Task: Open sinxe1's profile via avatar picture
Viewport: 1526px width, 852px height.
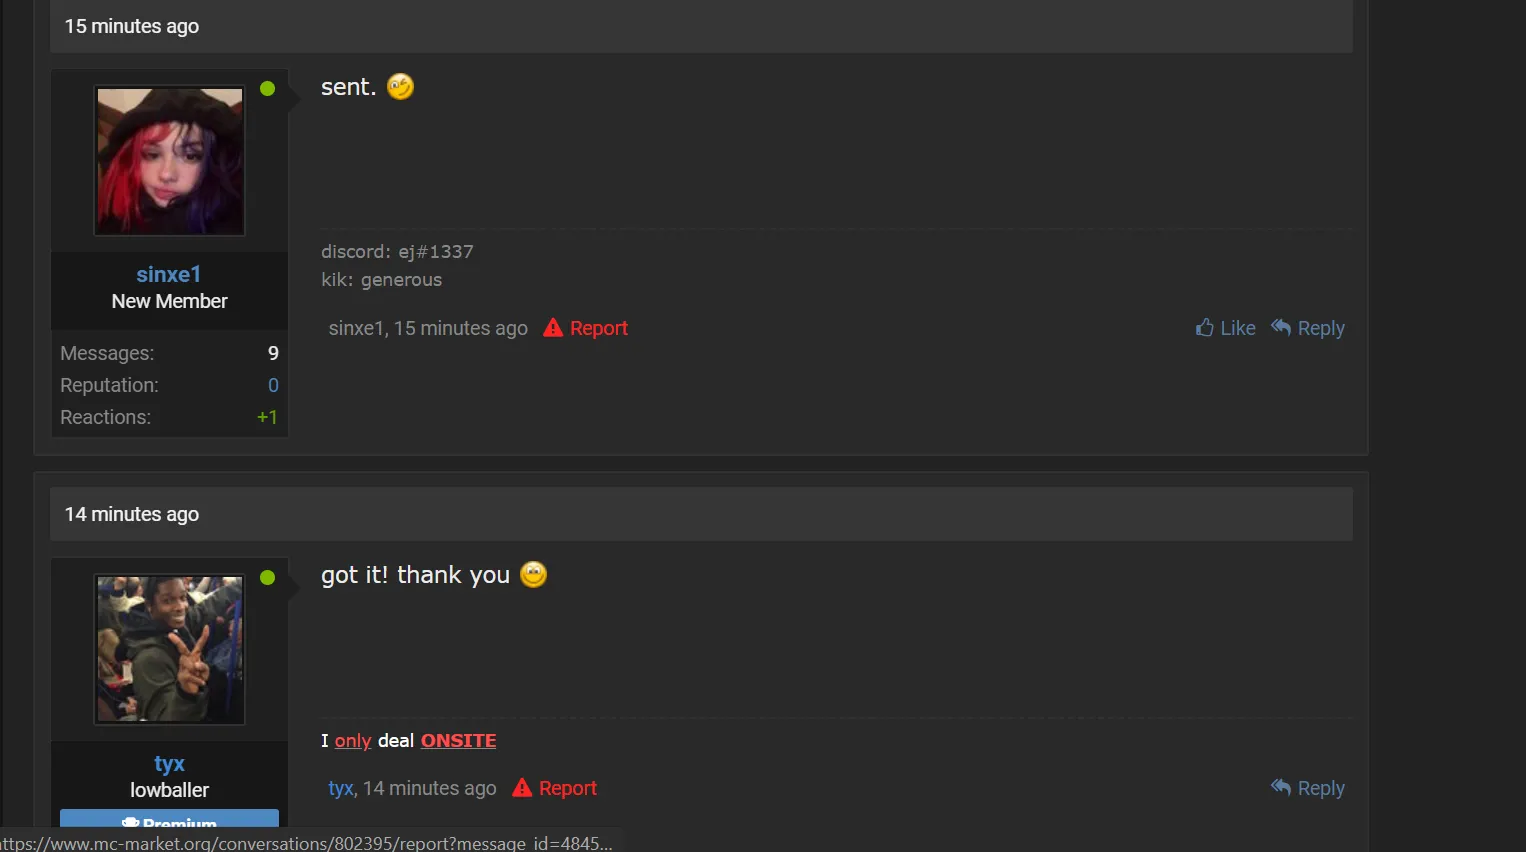Action: coord(170,161)
